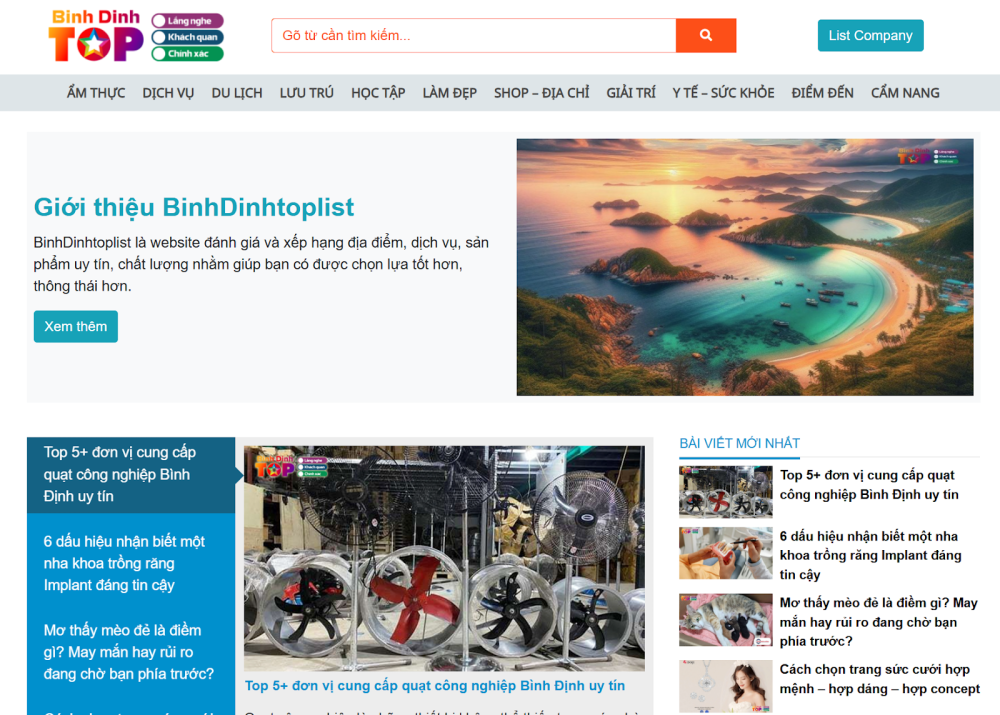Click the coastal beach banner image
The width and height of the screenshot is (1000, 715).
pos(744,267)
